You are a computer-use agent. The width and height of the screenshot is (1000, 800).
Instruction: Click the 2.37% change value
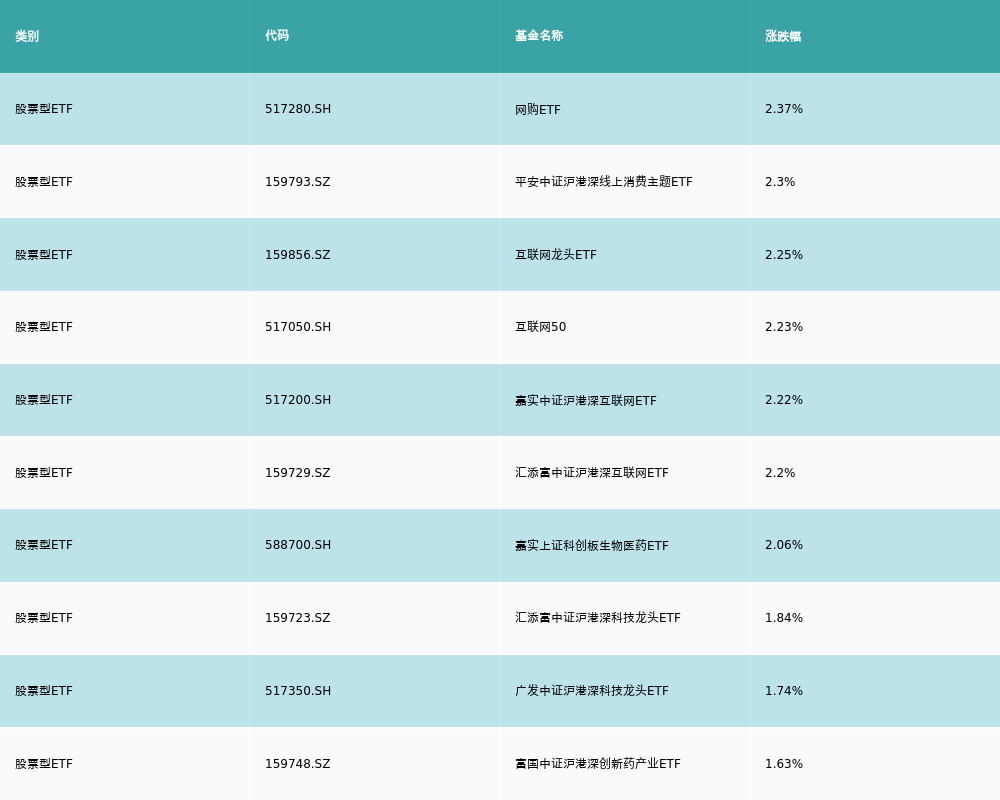tap(784, 109)
